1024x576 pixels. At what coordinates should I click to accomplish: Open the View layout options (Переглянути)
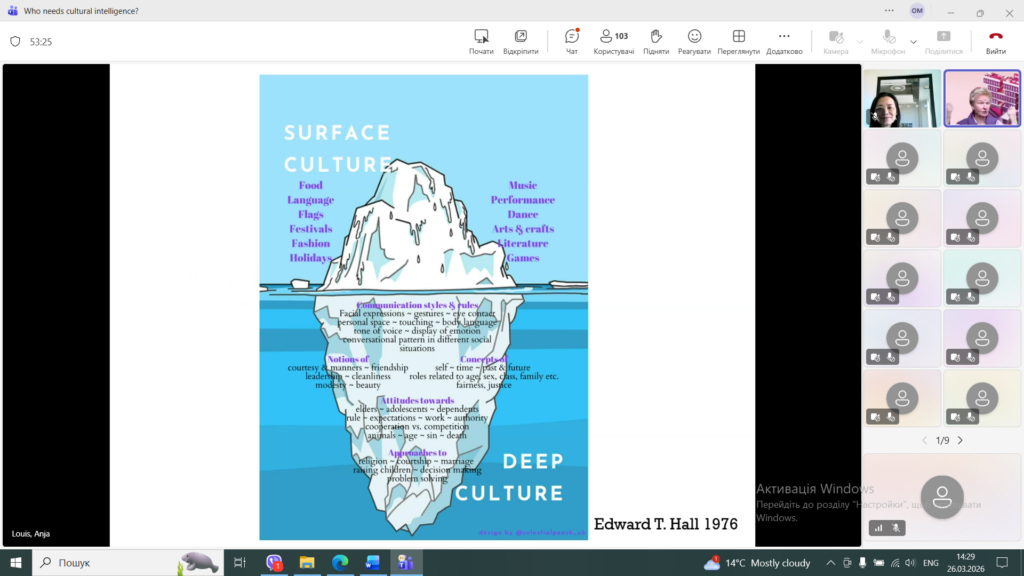[x=738, y=41]
